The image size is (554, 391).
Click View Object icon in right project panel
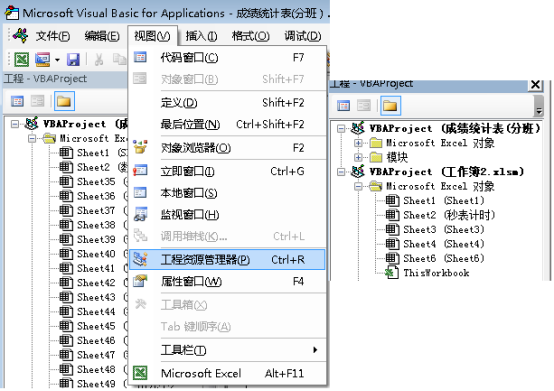pos(364,106)
